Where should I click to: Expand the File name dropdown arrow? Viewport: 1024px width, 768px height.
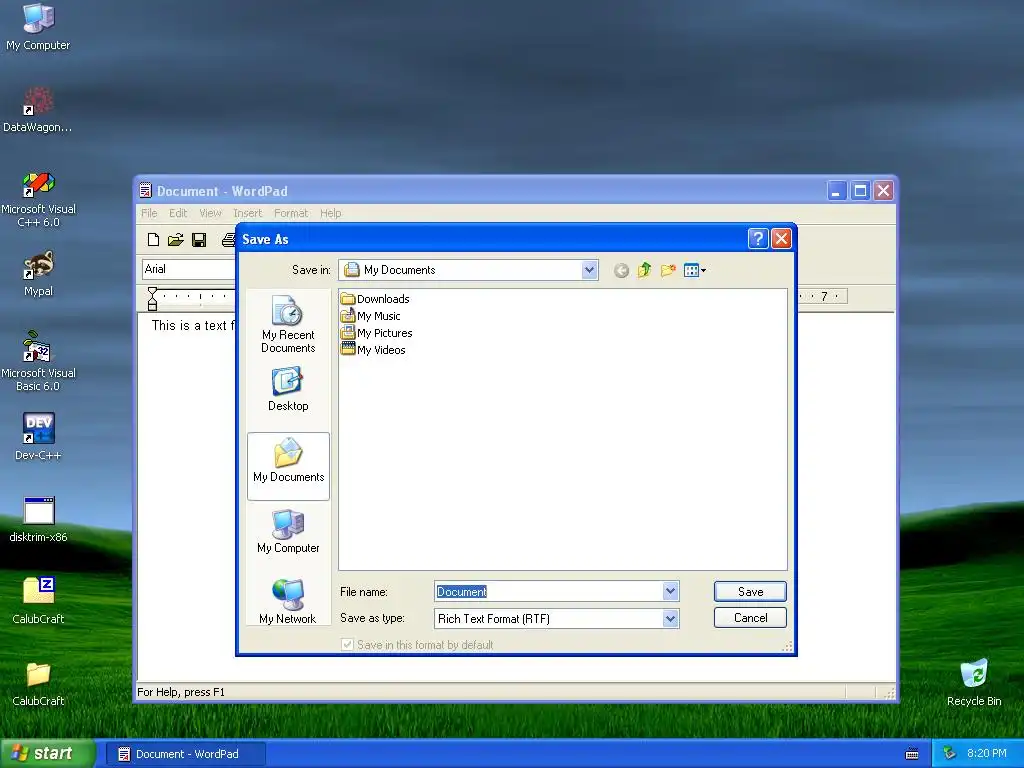tap(670, 591)
